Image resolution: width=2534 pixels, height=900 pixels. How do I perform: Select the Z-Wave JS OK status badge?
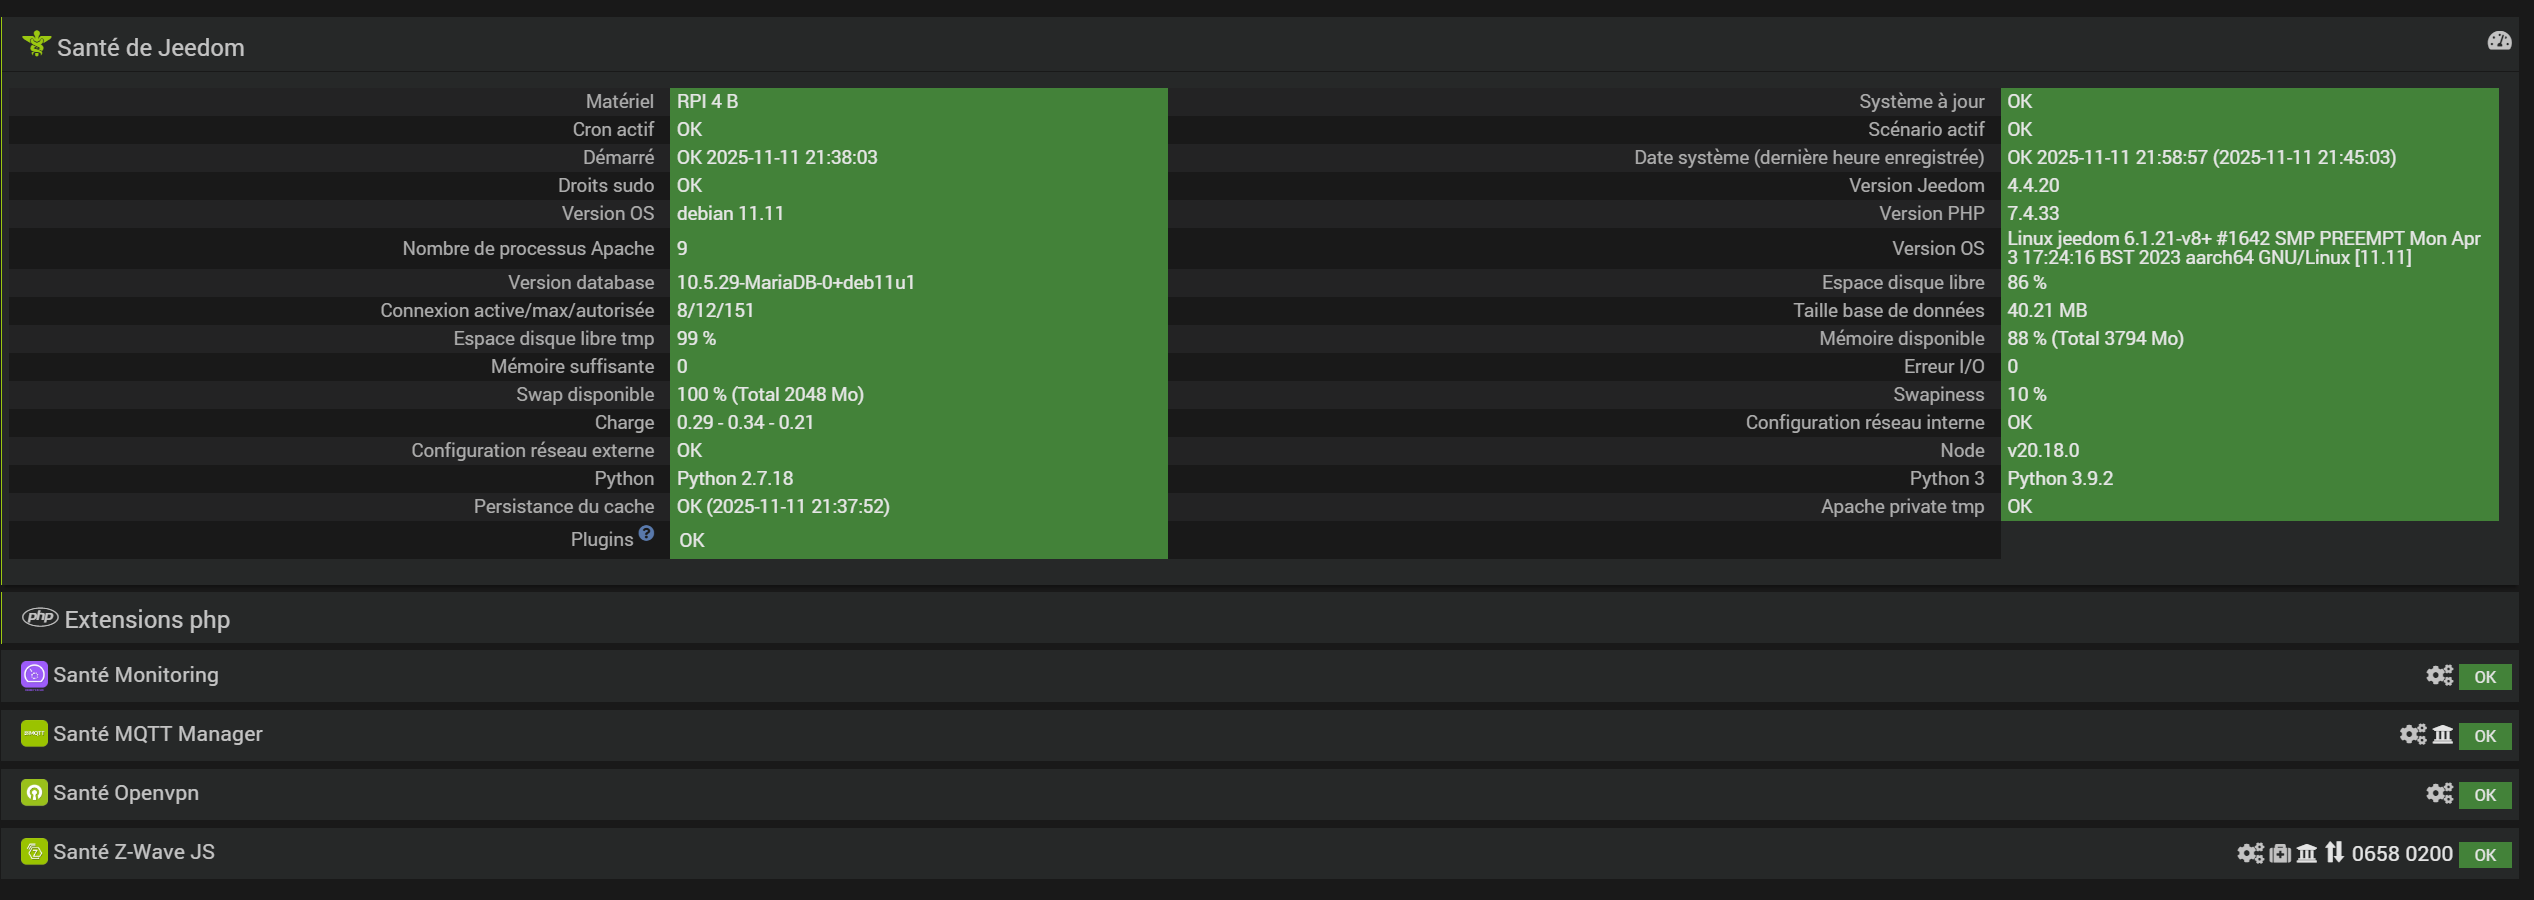point(2485,855)
